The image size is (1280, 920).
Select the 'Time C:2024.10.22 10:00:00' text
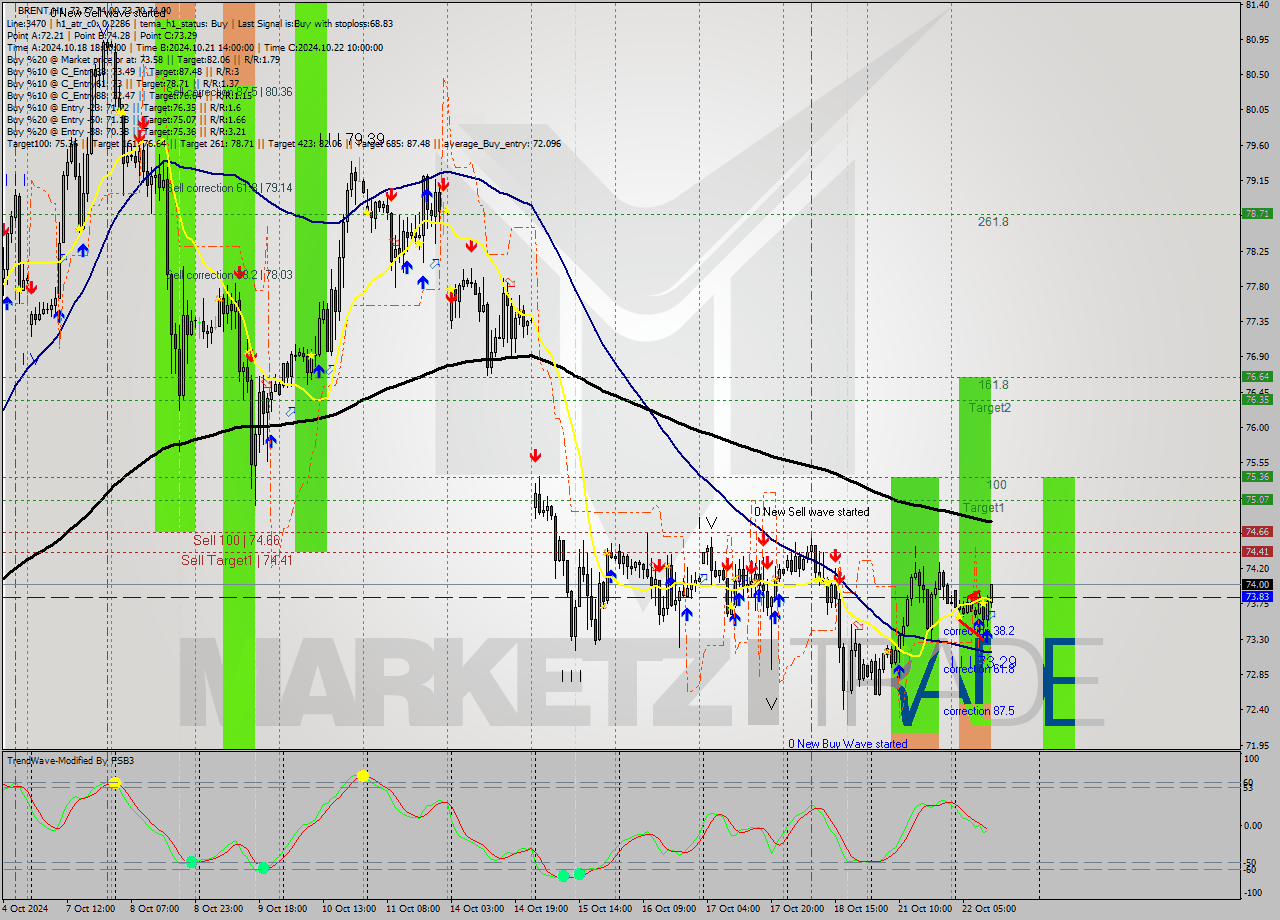click(x=323, y=47)
